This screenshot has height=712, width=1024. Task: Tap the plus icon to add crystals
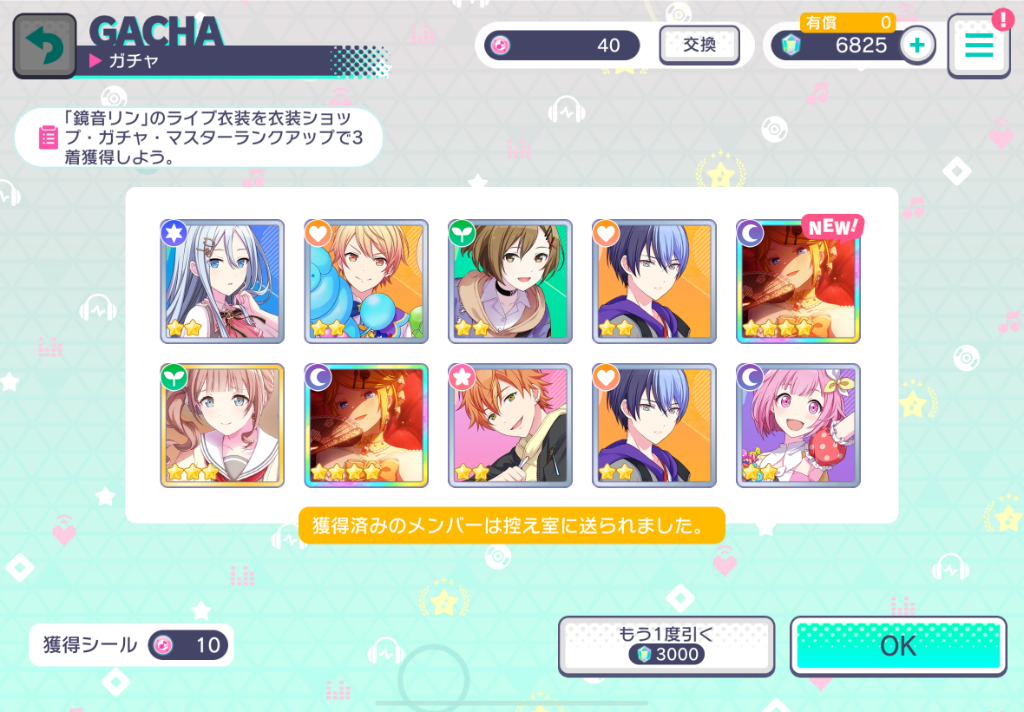[917, 45]
